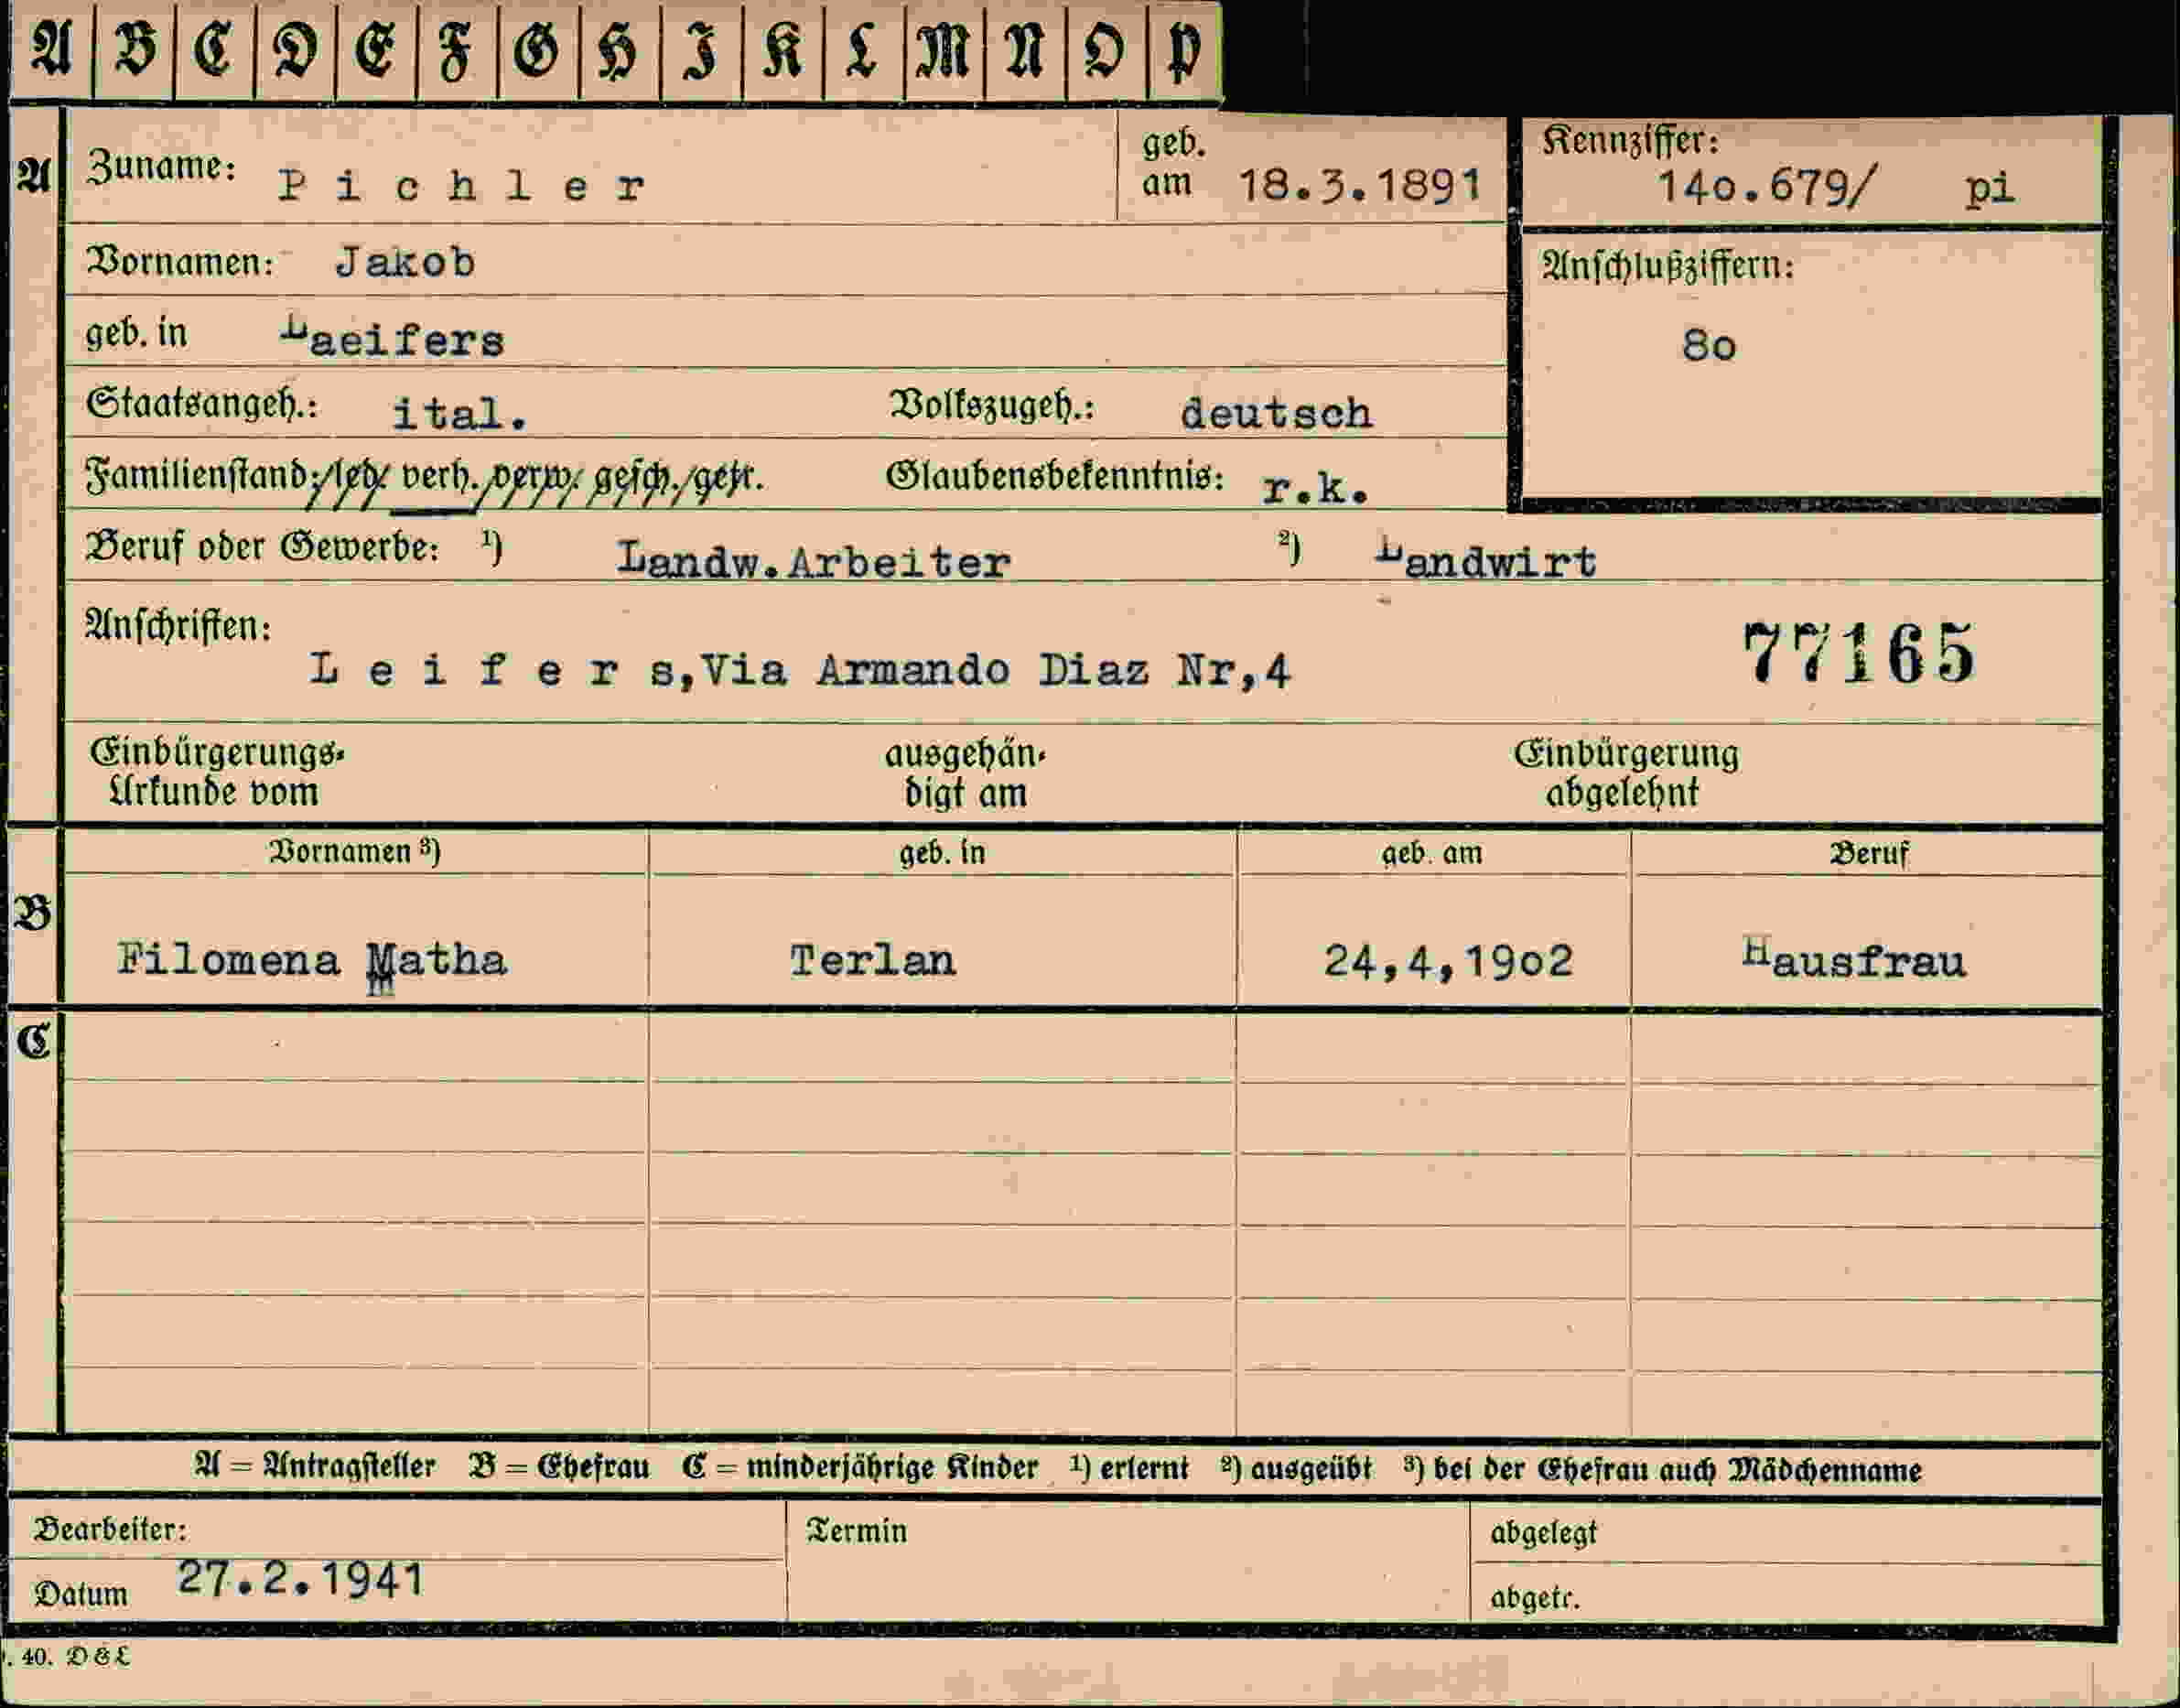Click the 'abgelegt' label
Image resolution: width=2180 pixels, height=1708 pixels.
point(1543,1533)
